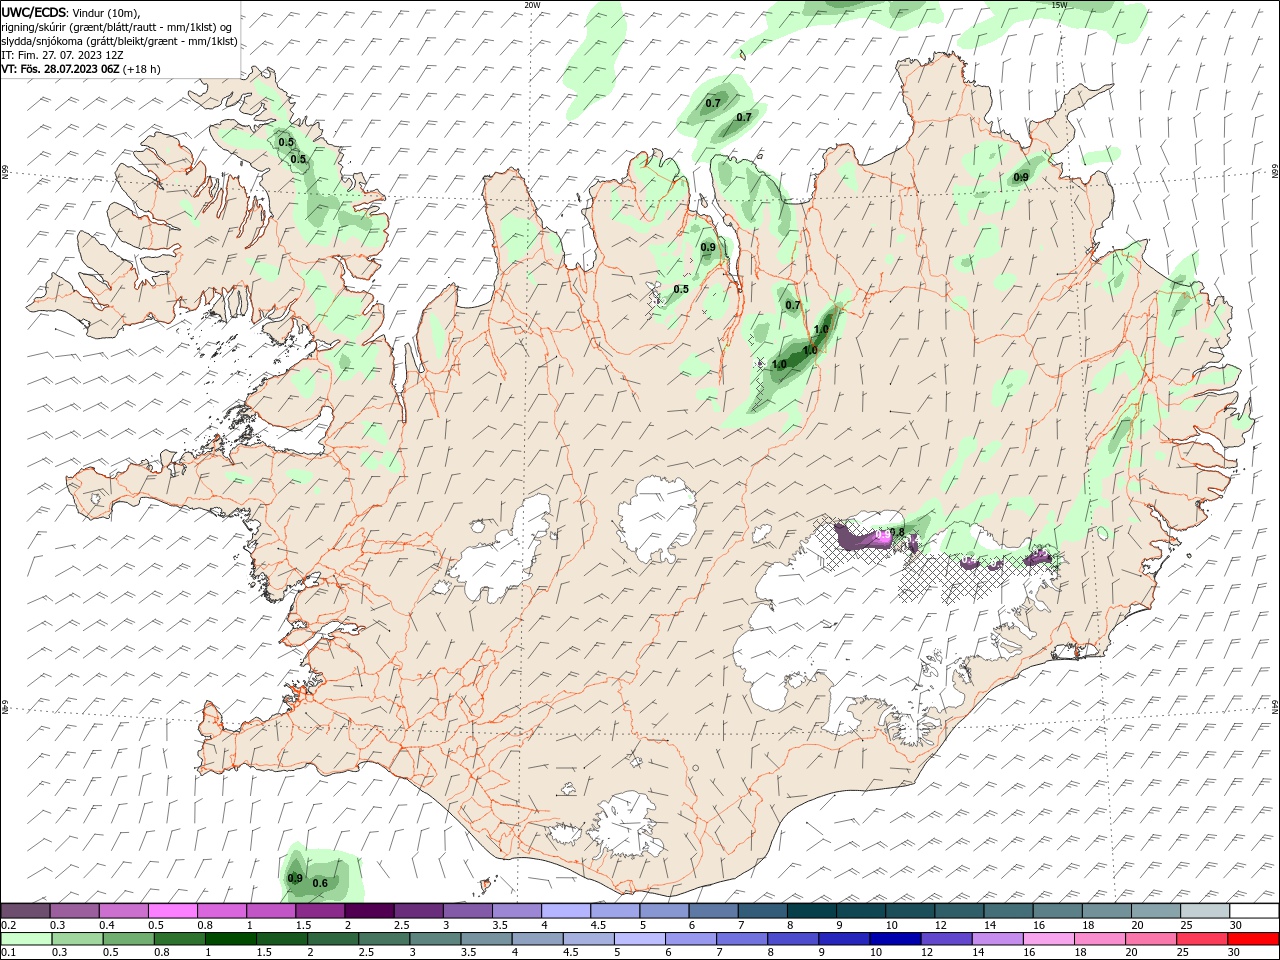1280x960 pixels.
Task: Click the 0.7 value just below the 0.9 and 0.5 labels
Action: [793, 305]
